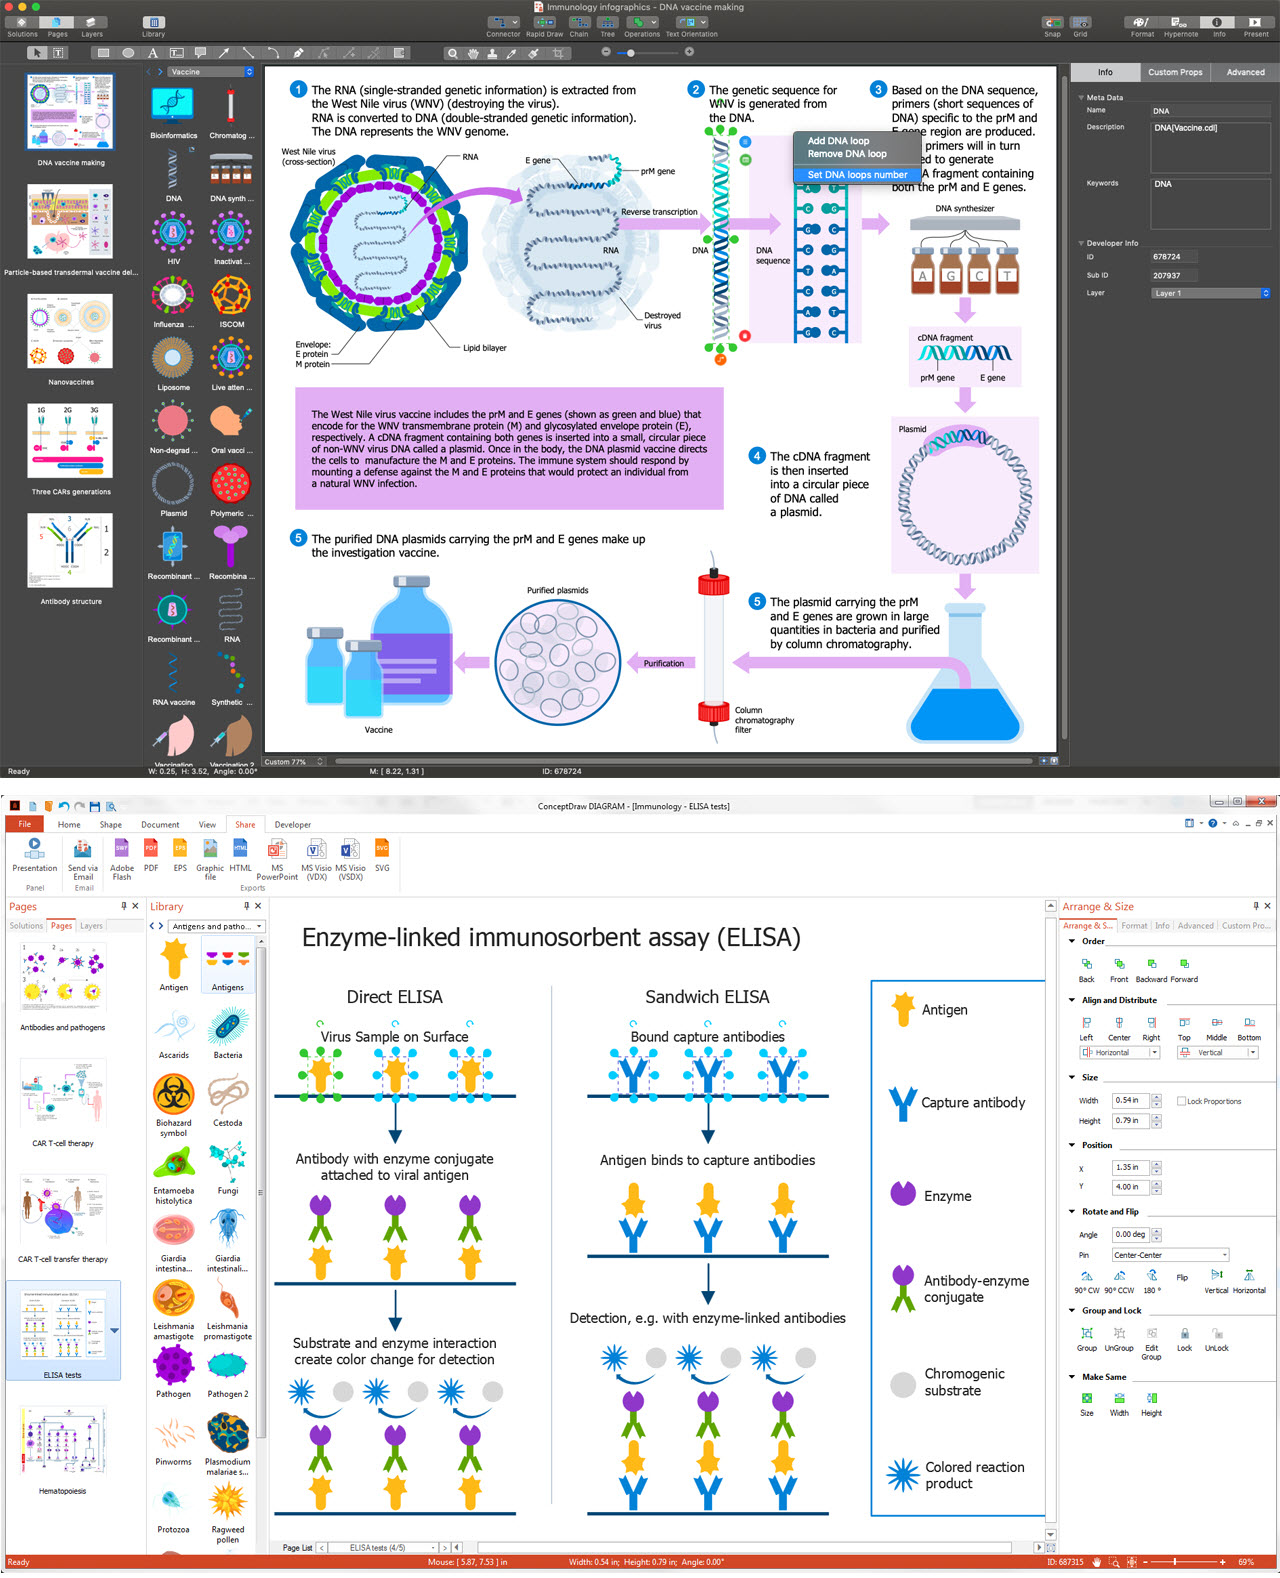Toggle Snap in Mac toolbar
This screenshot has height=1578, width=1280.
coord(1052,26)
